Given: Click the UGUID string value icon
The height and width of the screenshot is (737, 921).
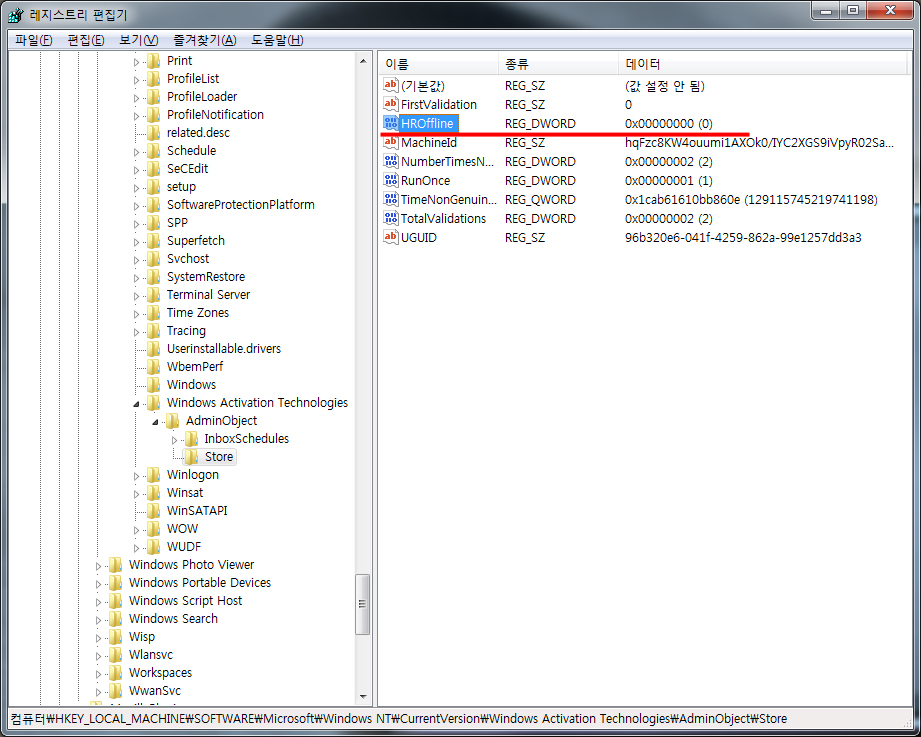Looking at the screenshot, I should coord(391,237).
